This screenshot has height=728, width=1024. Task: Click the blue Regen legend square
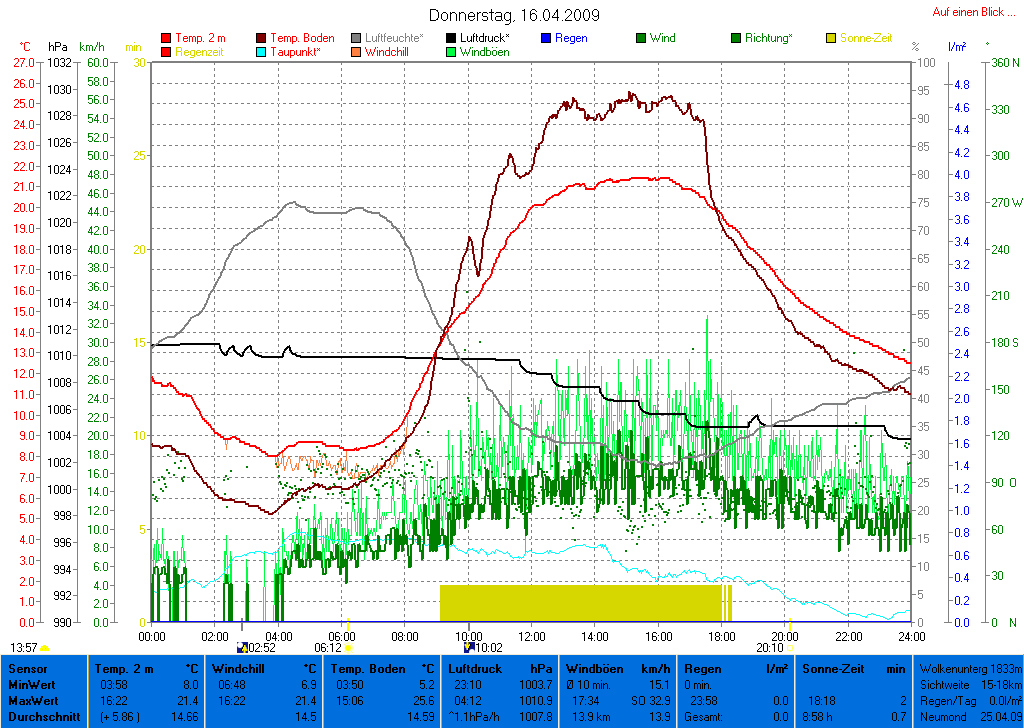(546, 38)
